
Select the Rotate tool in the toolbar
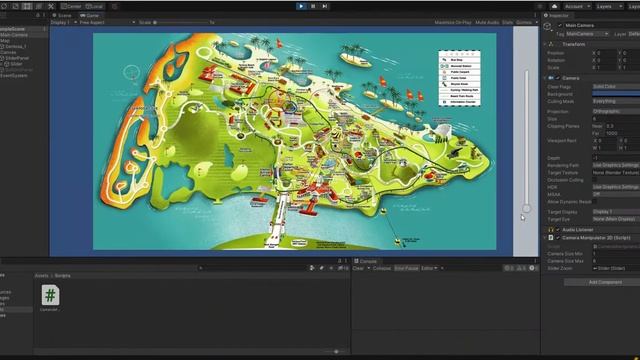tap(4, 6)
